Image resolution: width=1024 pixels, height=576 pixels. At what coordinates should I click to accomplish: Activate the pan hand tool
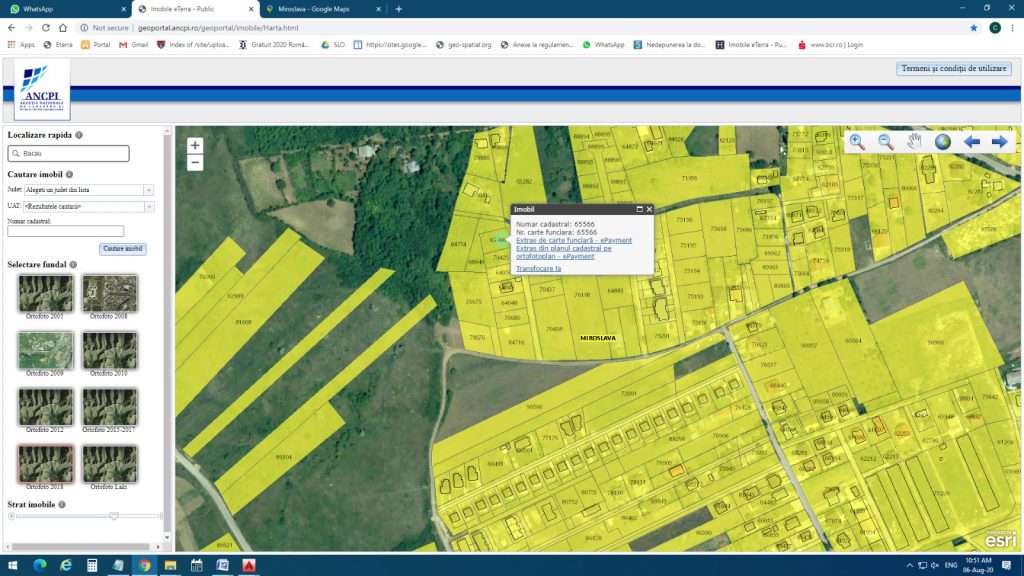[x=914, y=142]
